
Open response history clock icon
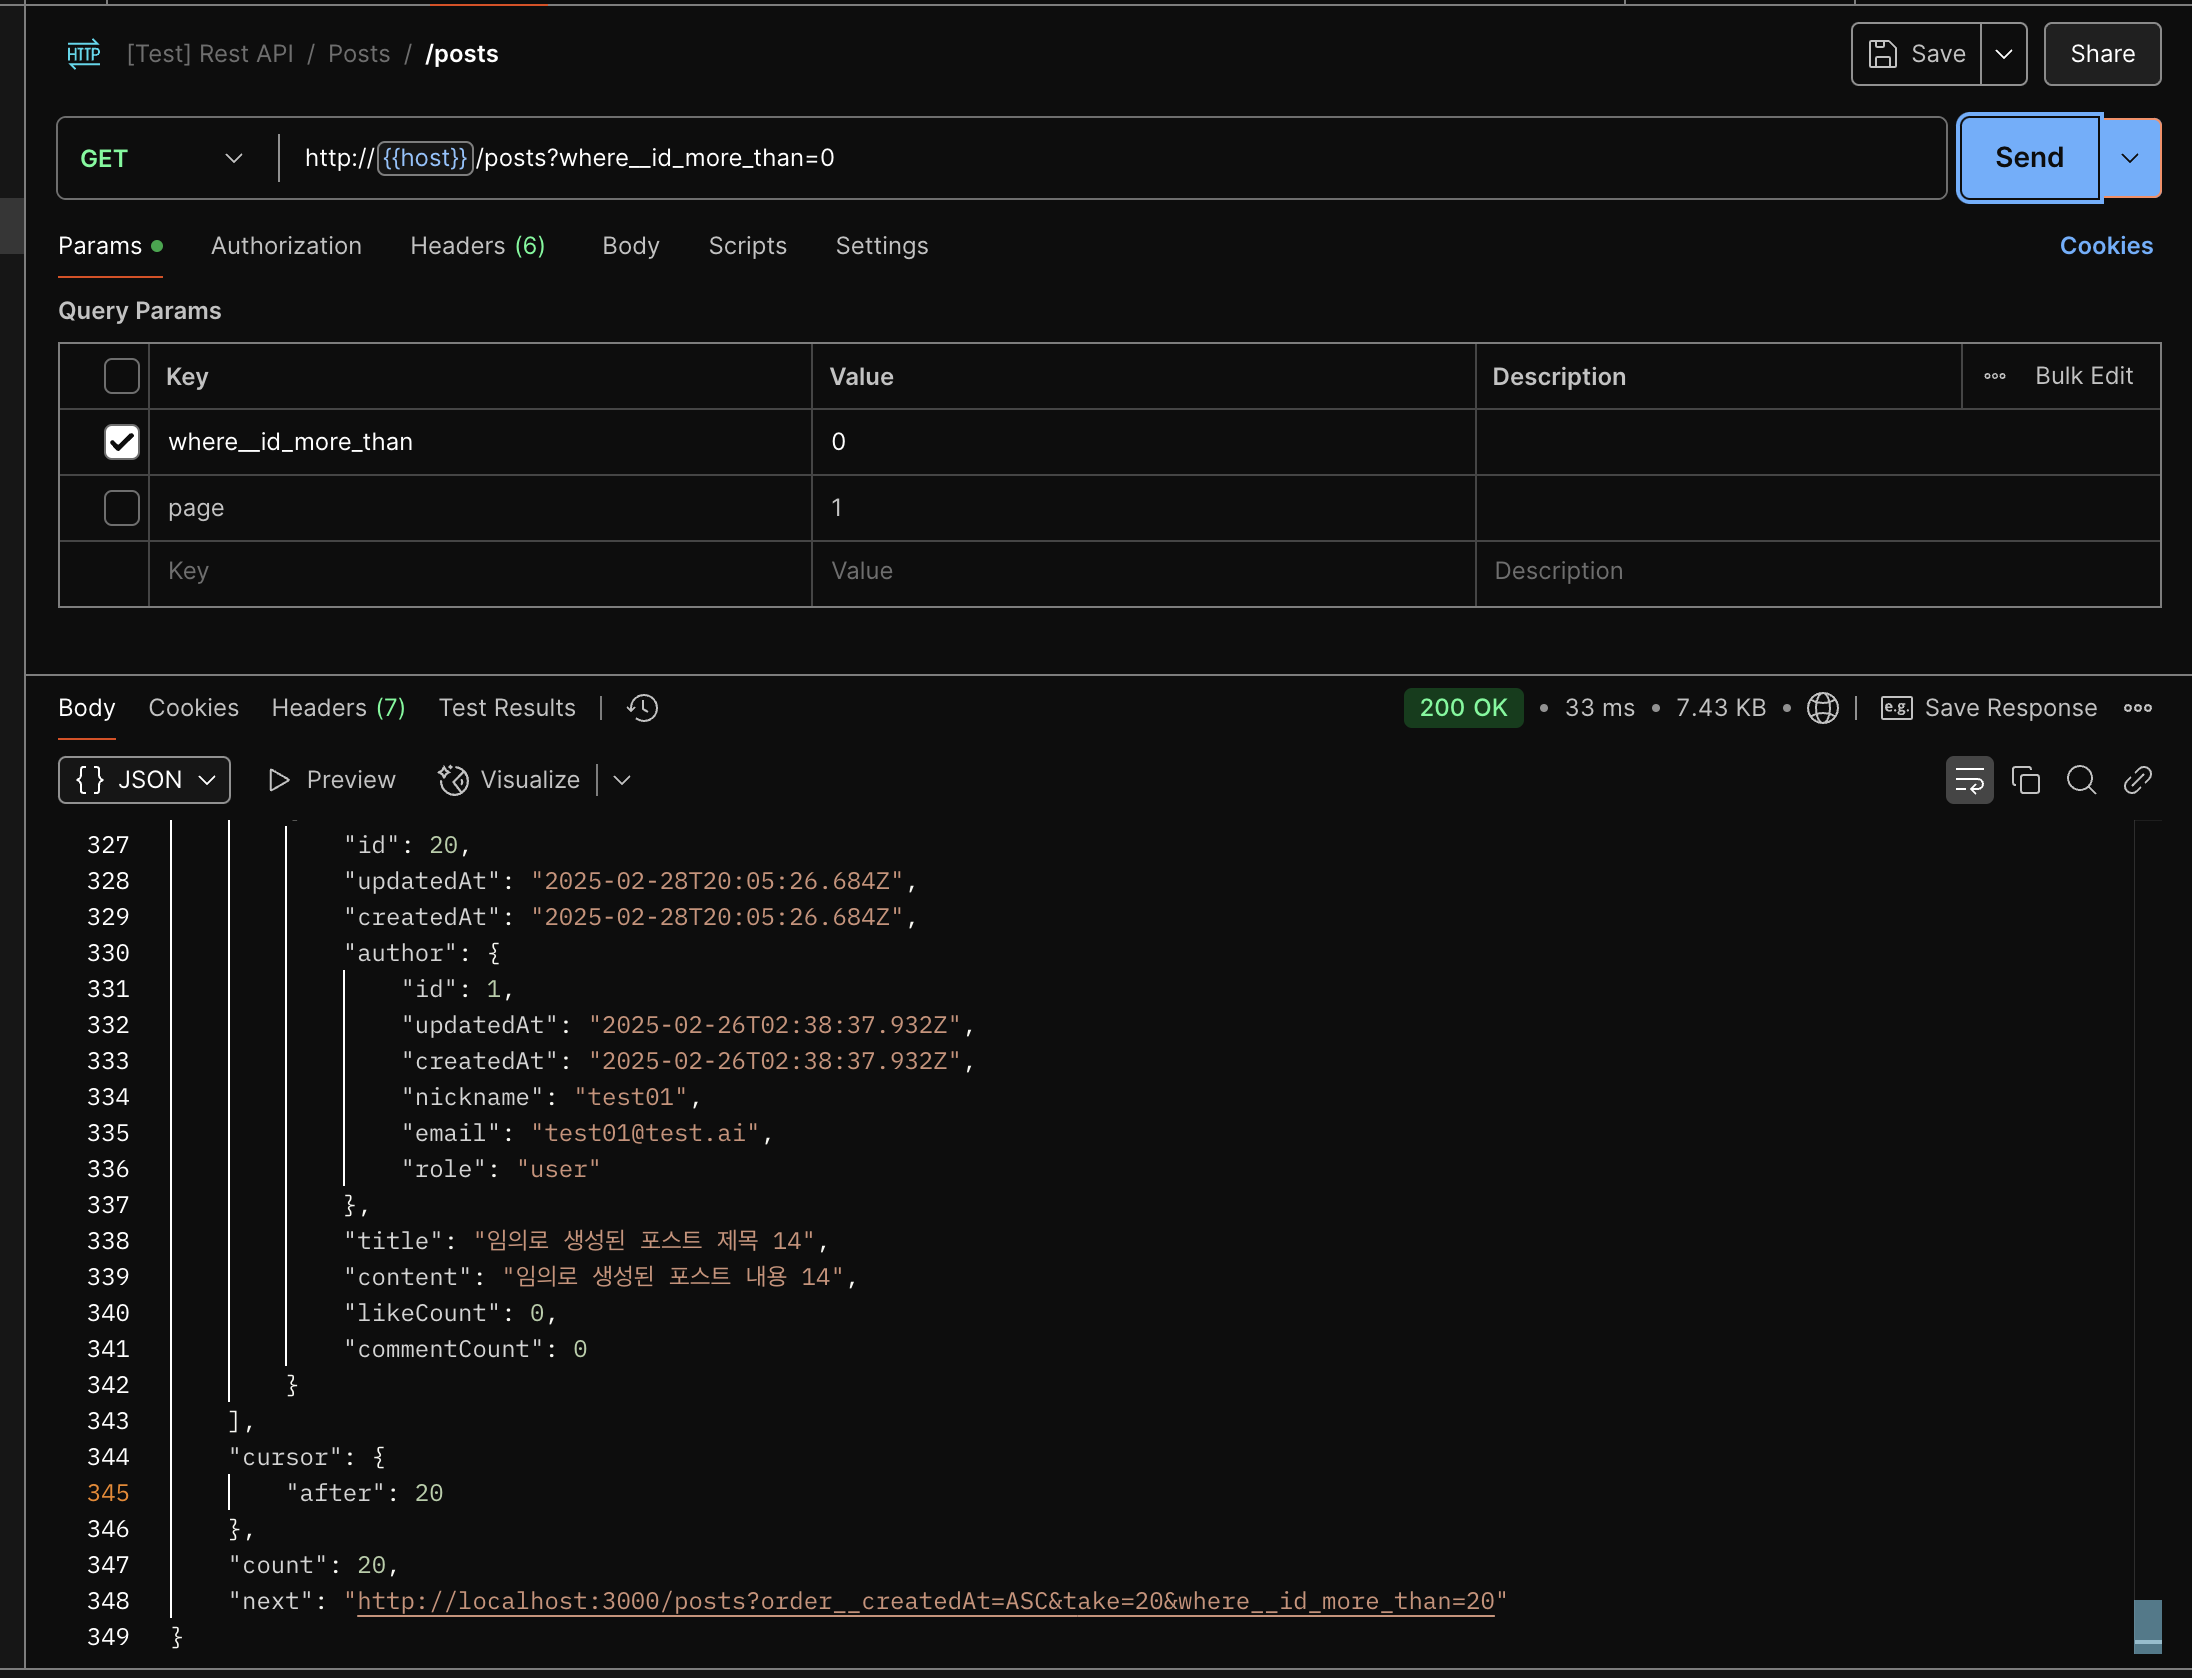(642, 708)
